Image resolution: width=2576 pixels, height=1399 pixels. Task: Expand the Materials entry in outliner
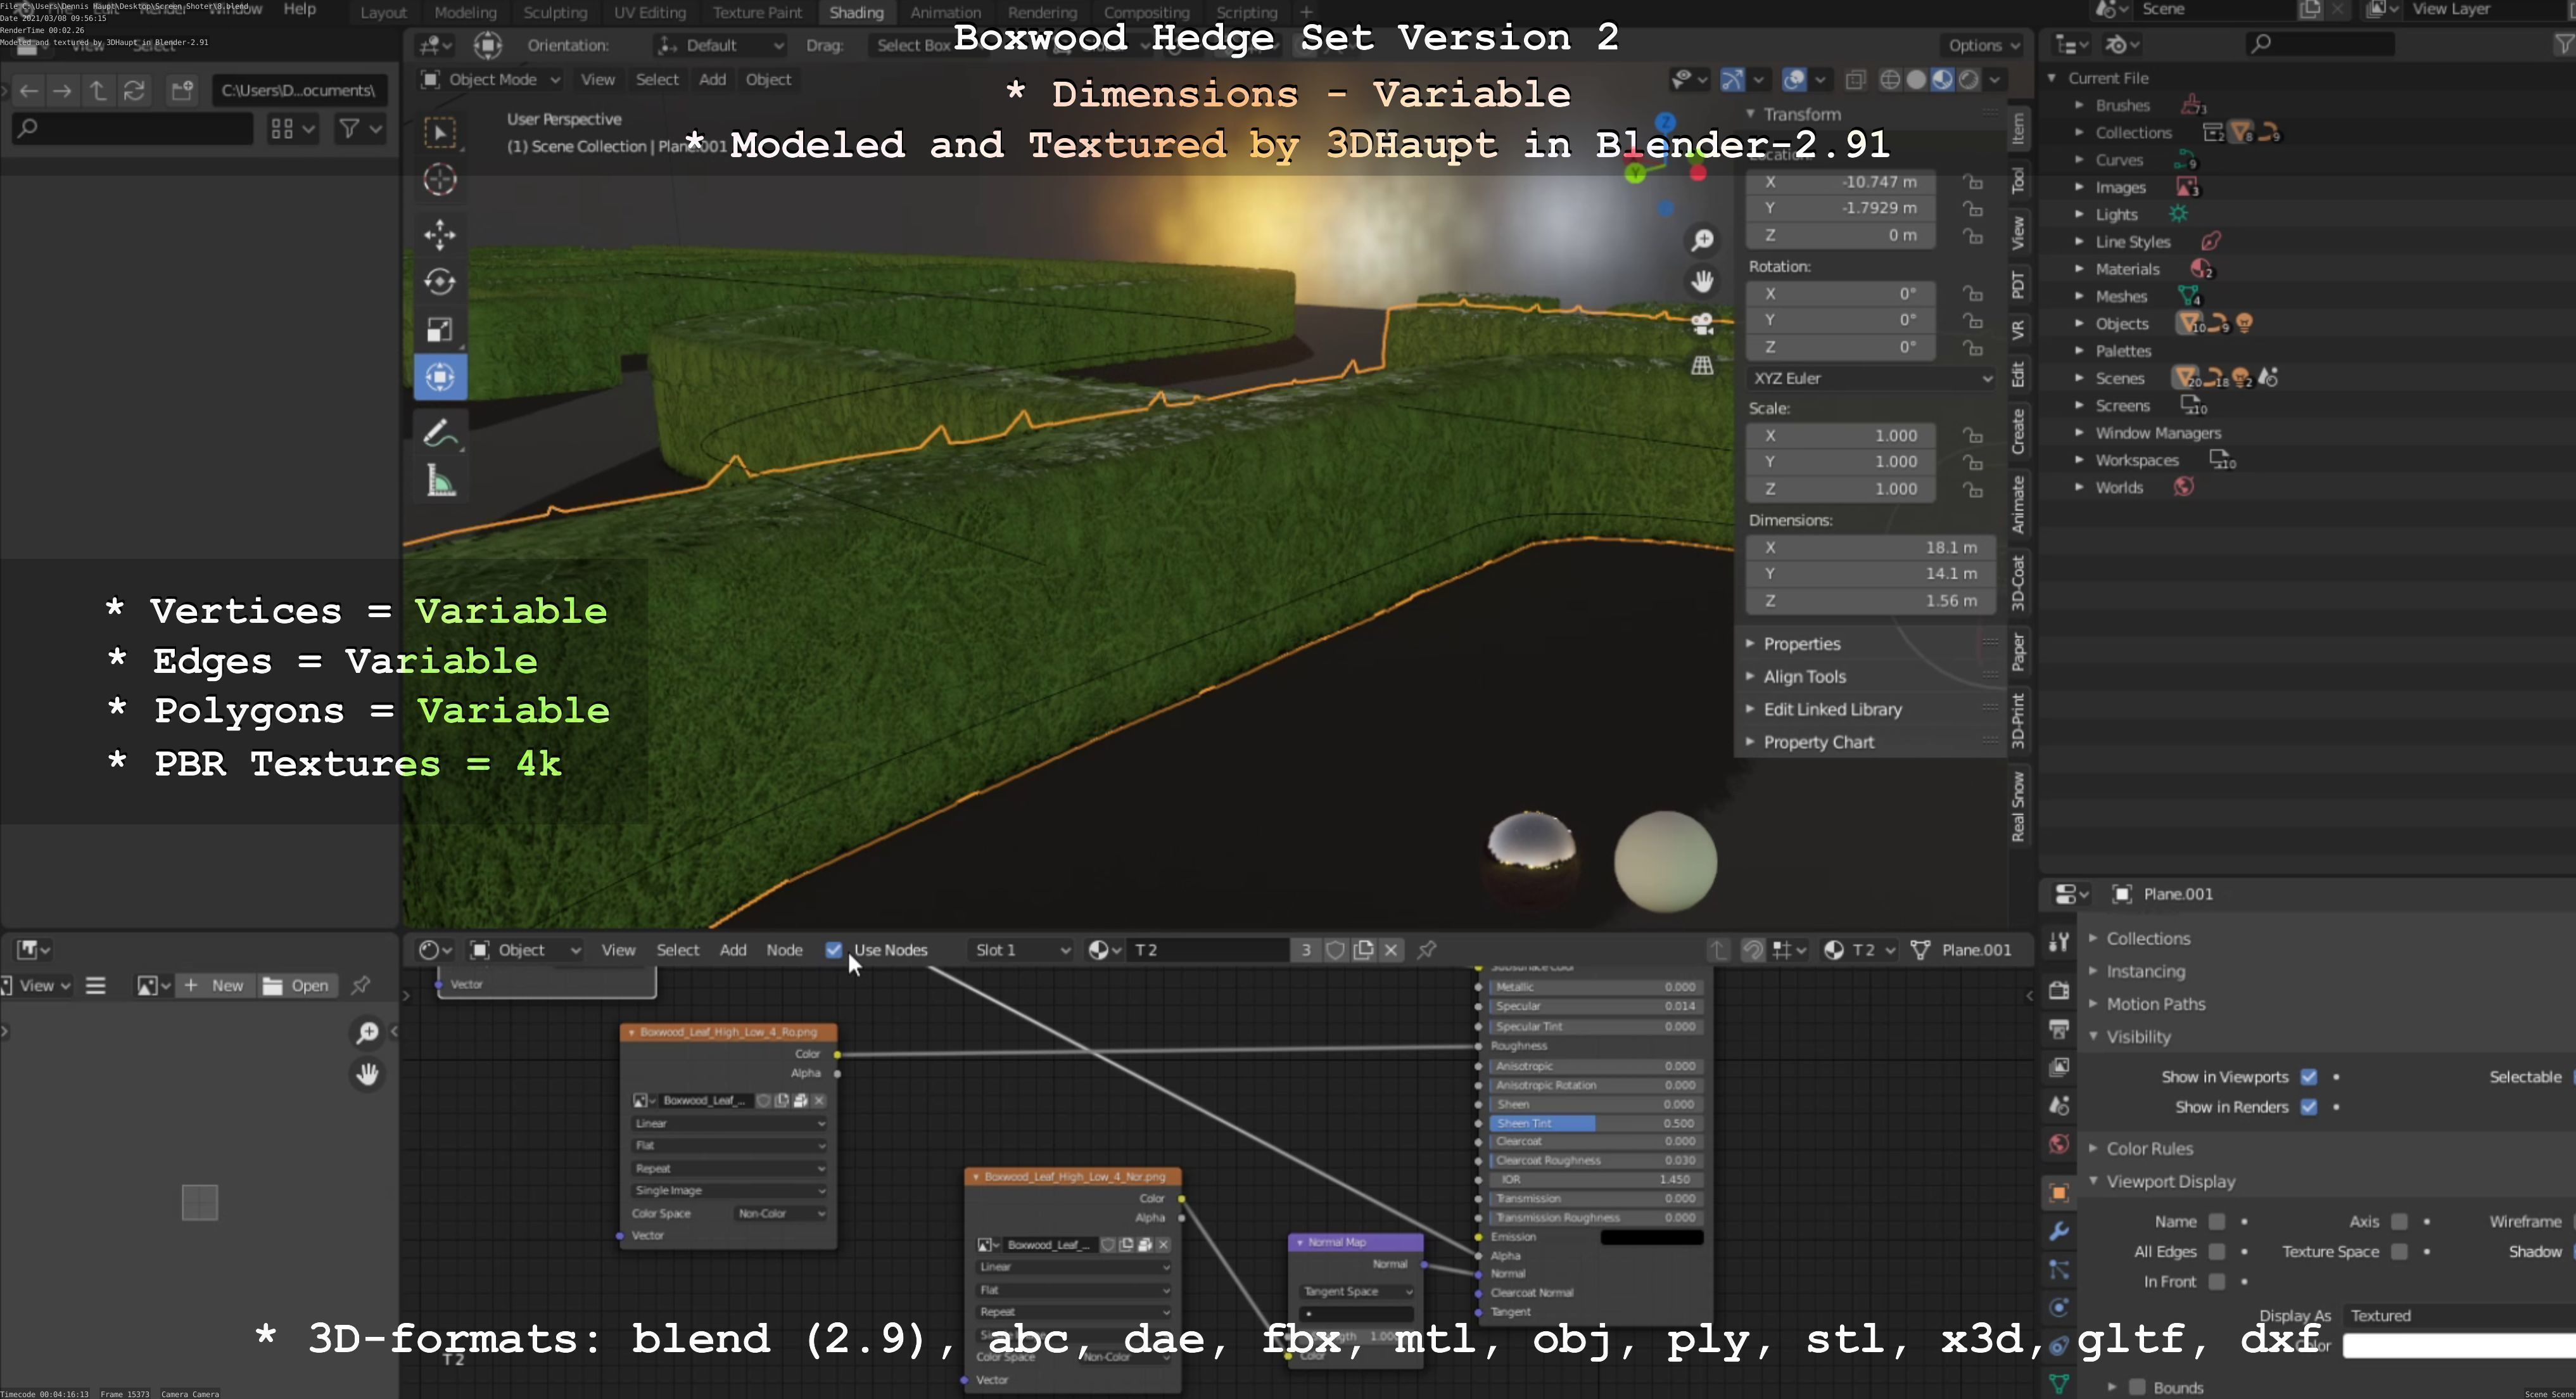tap(2079, 269)
